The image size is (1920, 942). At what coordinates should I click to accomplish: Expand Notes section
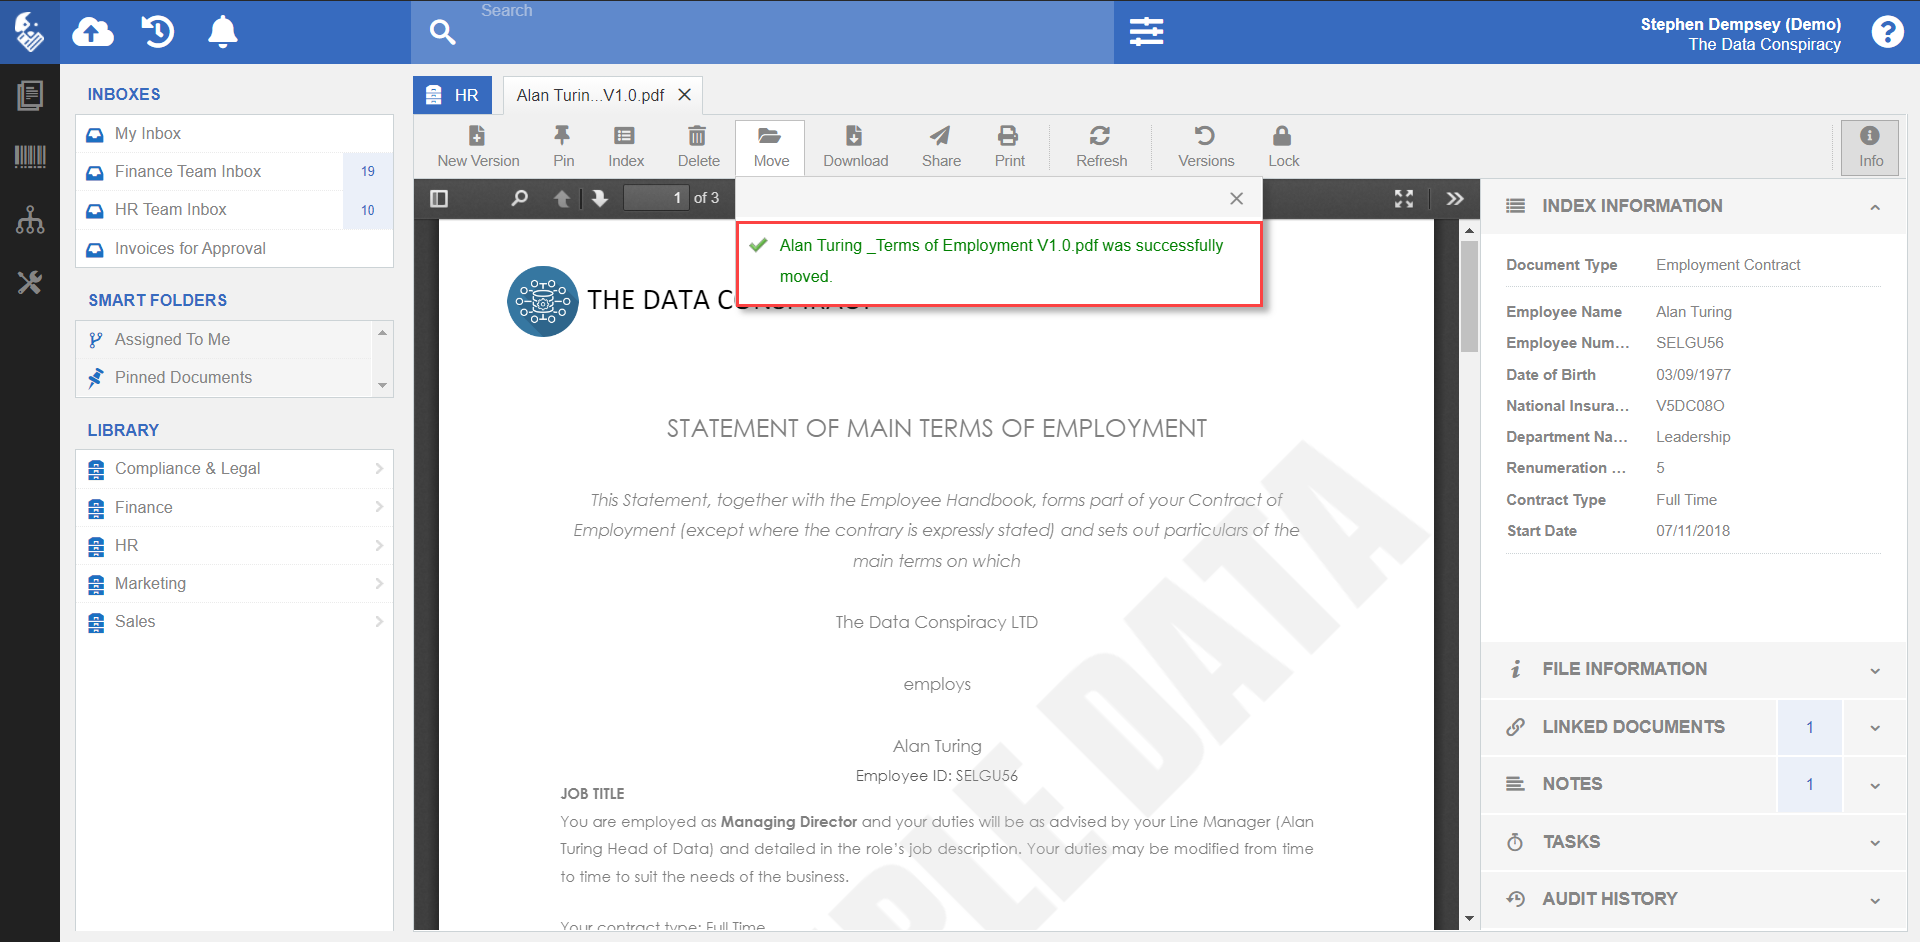pos(1875,786)
